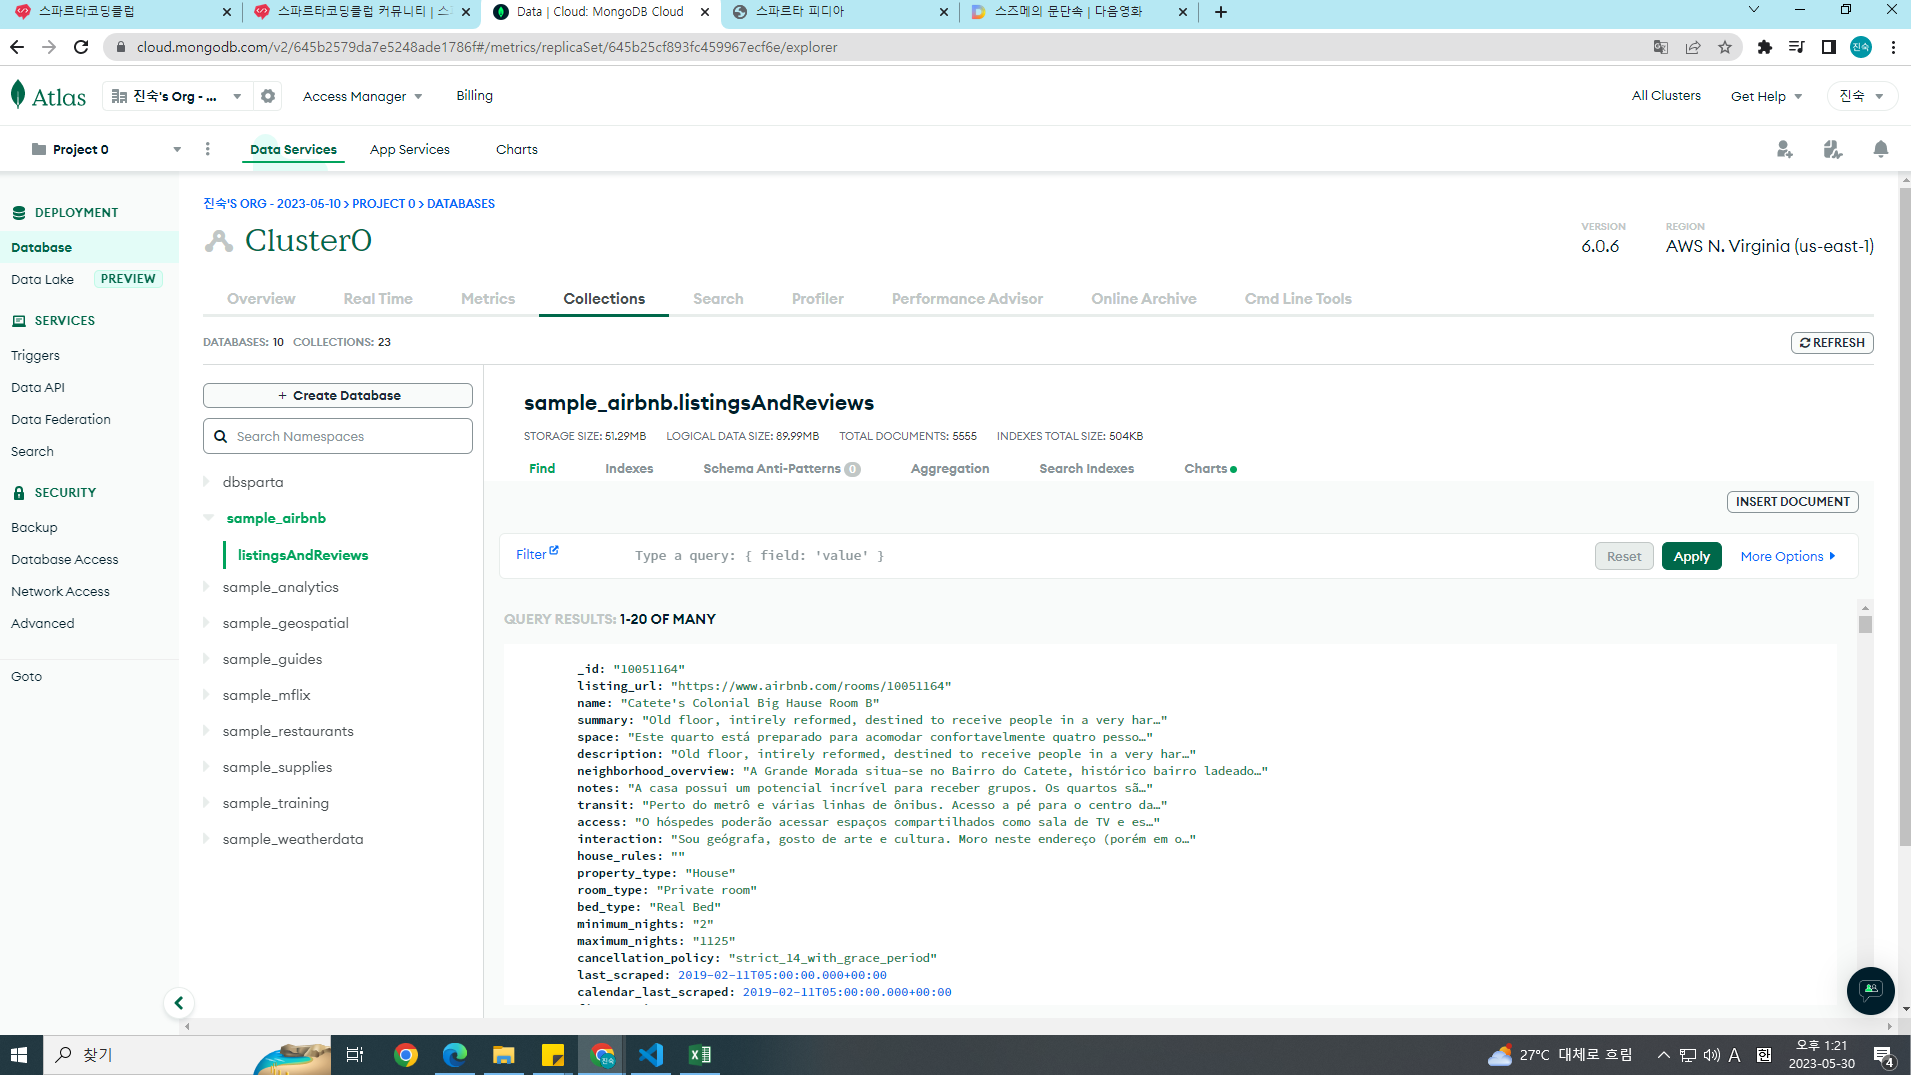Click the Atlas leaf logo

[x=18, y=95]
